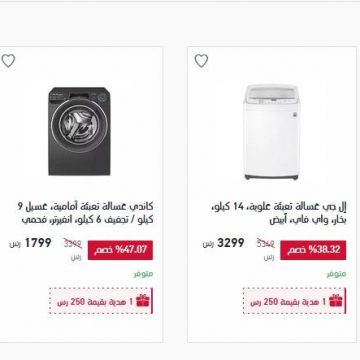Select the 250 SAR gift offer on Candy

[101, 301]
